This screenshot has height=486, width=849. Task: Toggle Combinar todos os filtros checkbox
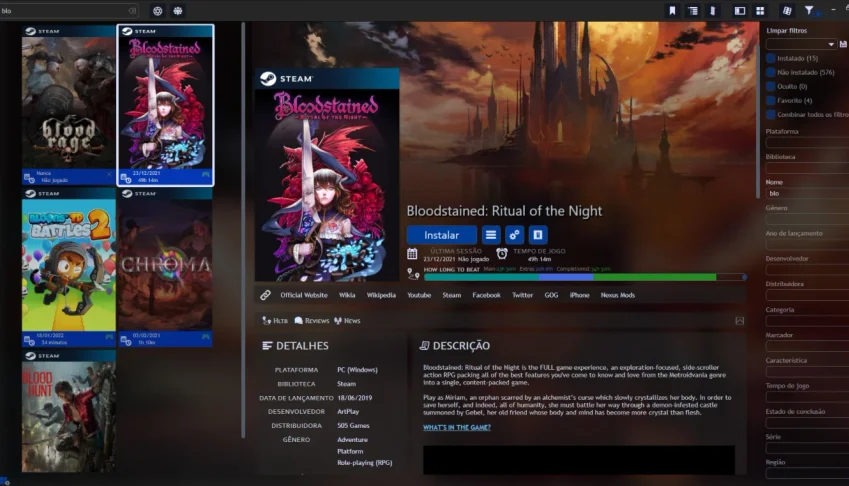click(x=771, y=115)
